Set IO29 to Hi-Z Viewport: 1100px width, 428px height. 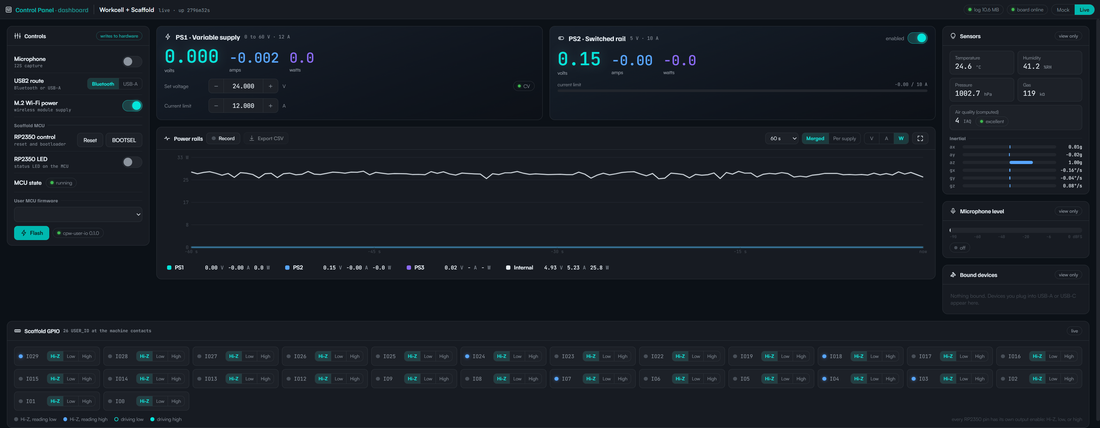click(x=55, y=356)
